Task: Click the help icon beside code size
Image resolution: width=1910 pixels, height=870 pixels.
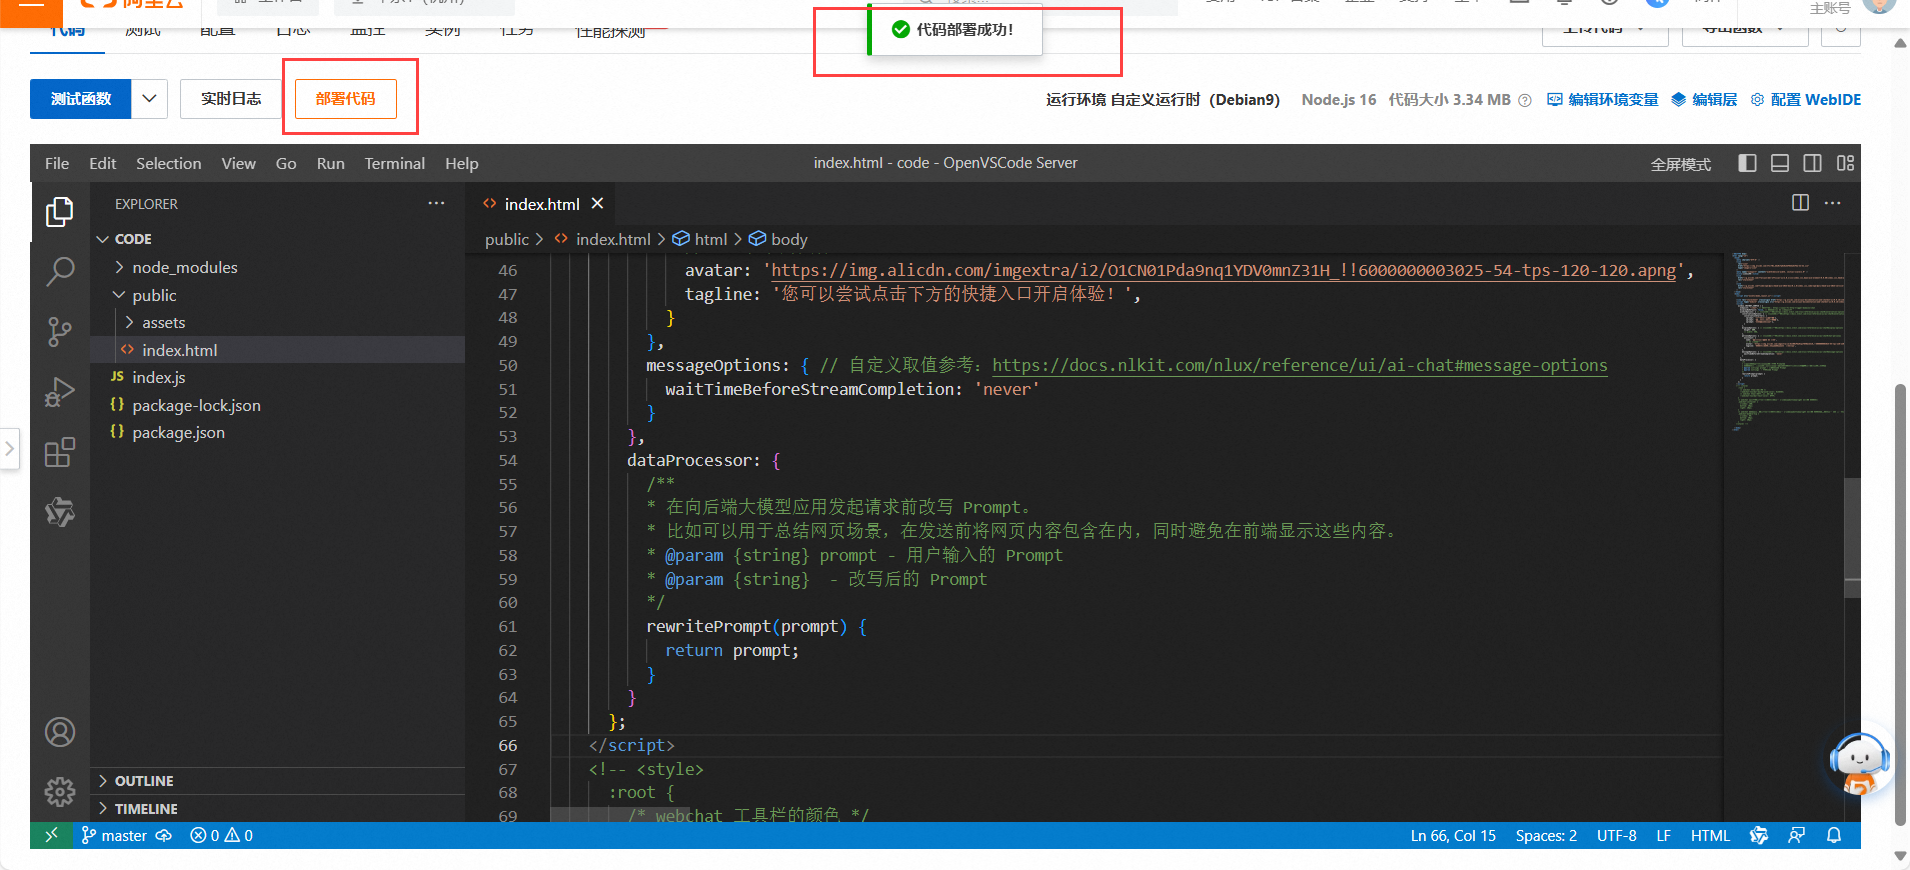Action: pos(1525,100)
